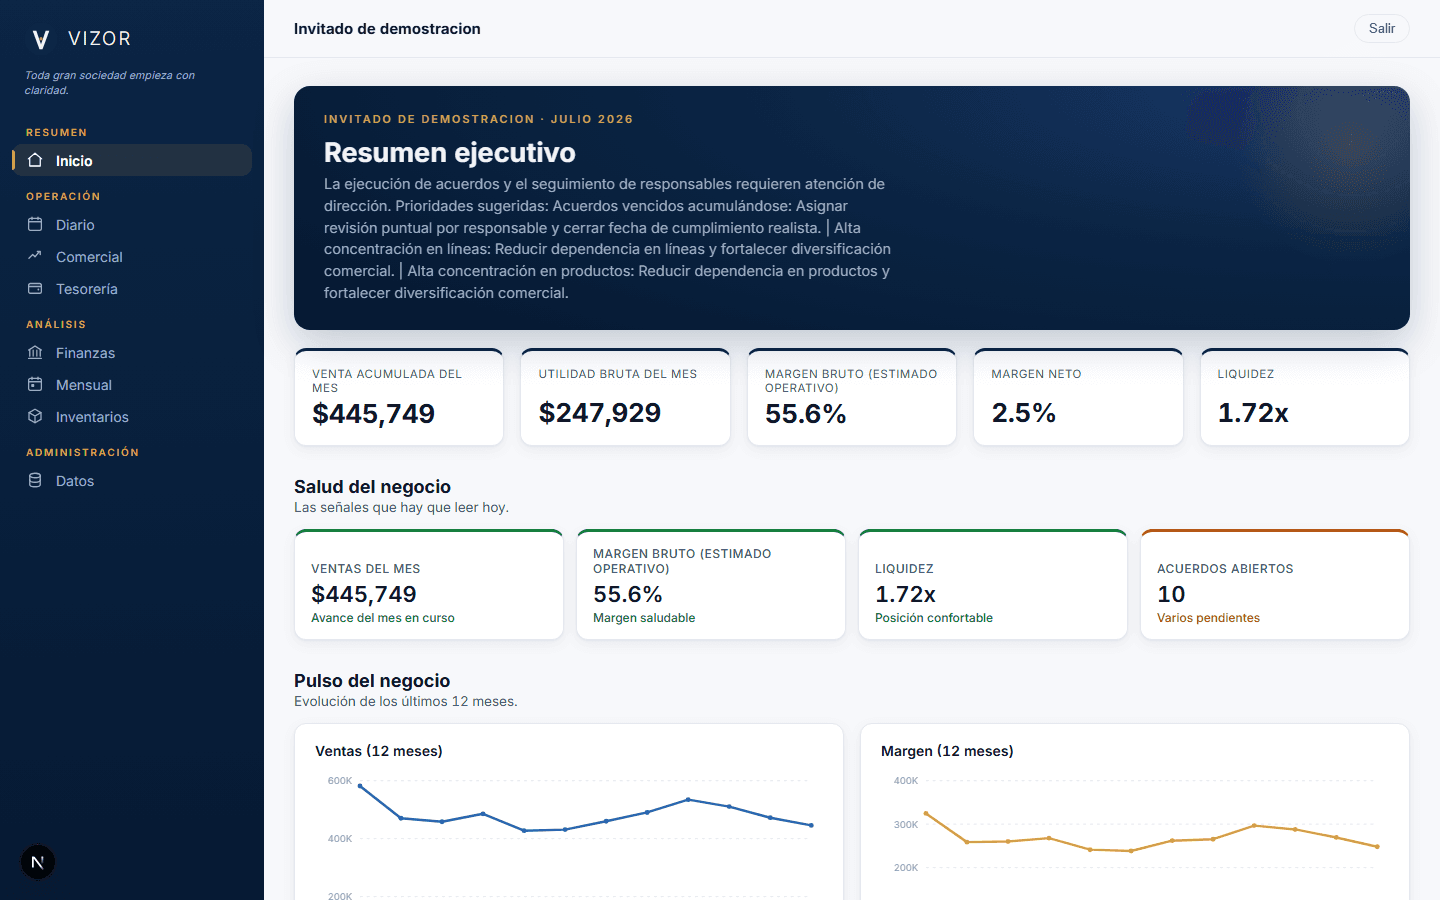Click the Salir button
Image resolution: width=1440 pixels, height=900 pixels.
point(1382,28)
